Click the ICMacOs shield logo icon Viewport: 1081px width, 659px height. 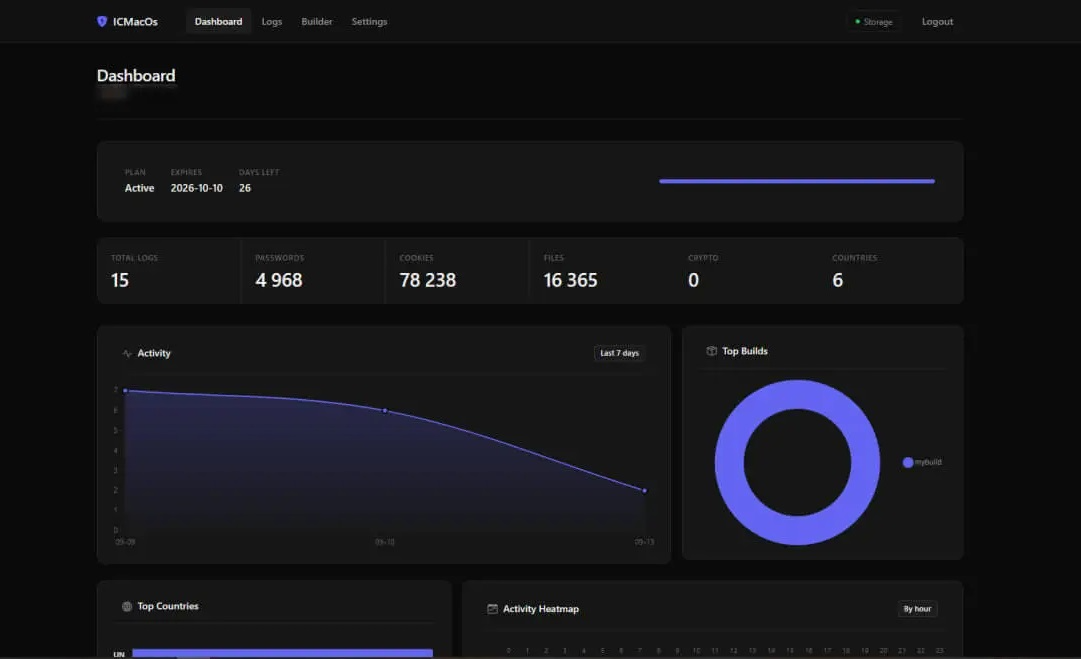(x=102, y=21)
